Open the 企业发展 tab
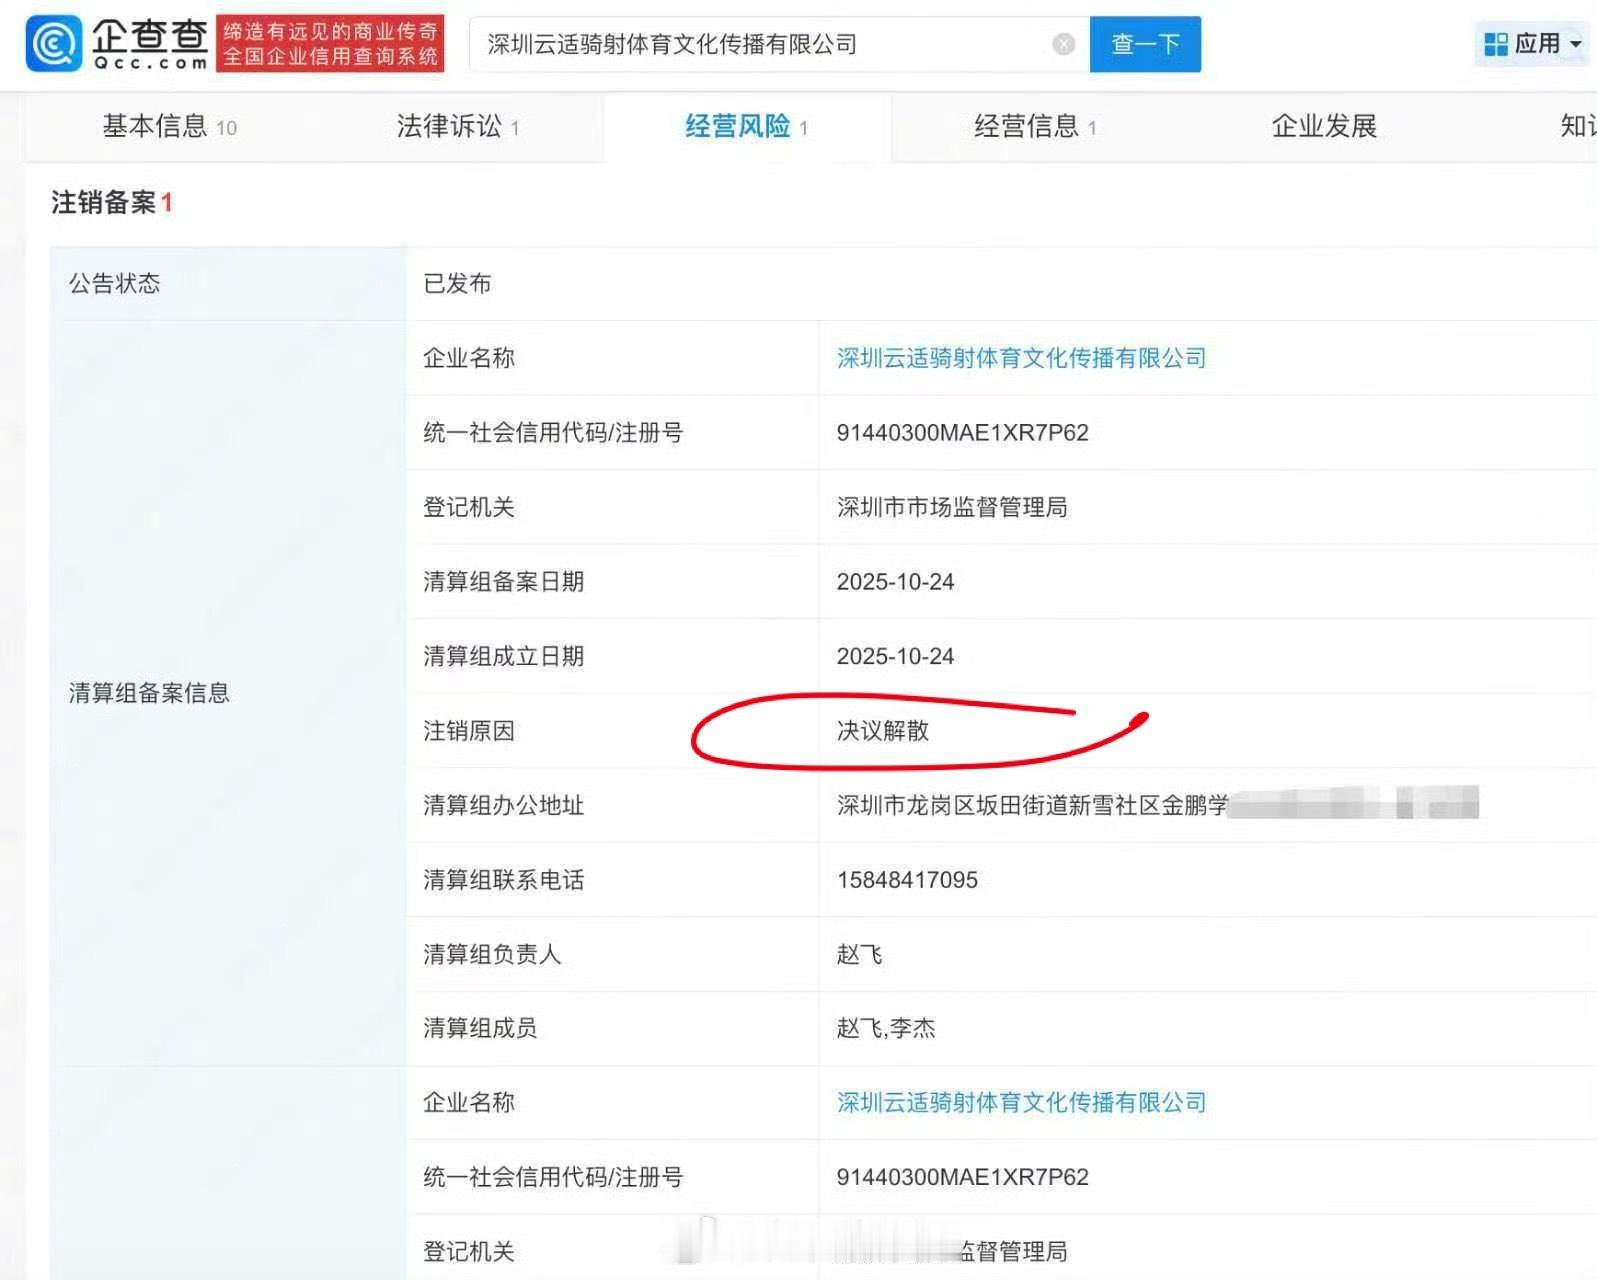1597x1280 pixels. point(1324,126)
